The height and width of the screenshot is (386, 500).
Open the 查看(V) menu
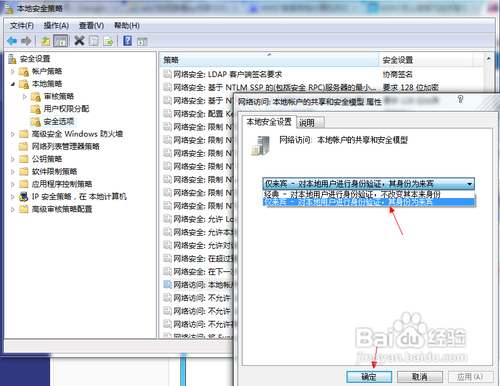pos(91,25)
